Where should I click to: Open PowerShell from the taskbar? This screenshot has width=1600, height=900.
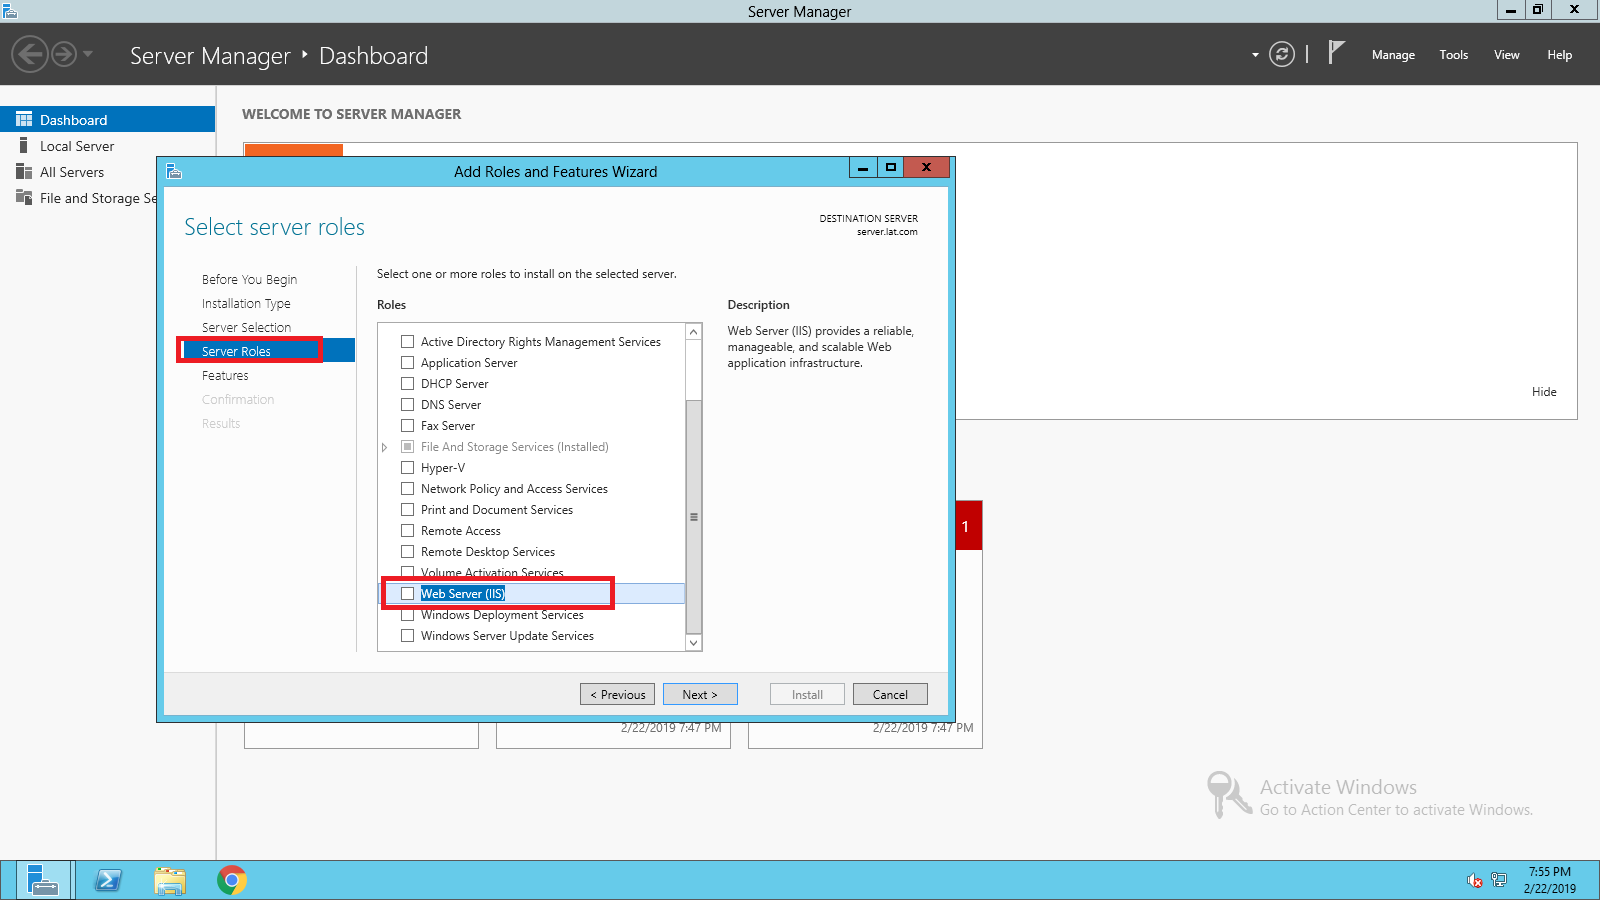point(108,880)
